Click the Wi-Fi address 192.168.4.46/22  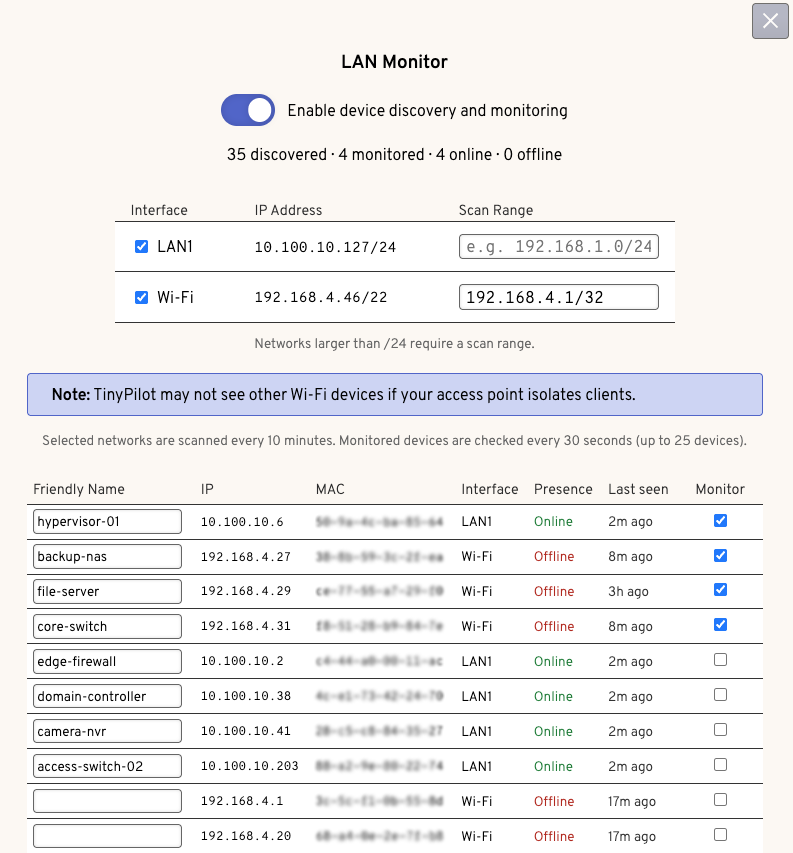pyautogui.click(x=321, y=297)
